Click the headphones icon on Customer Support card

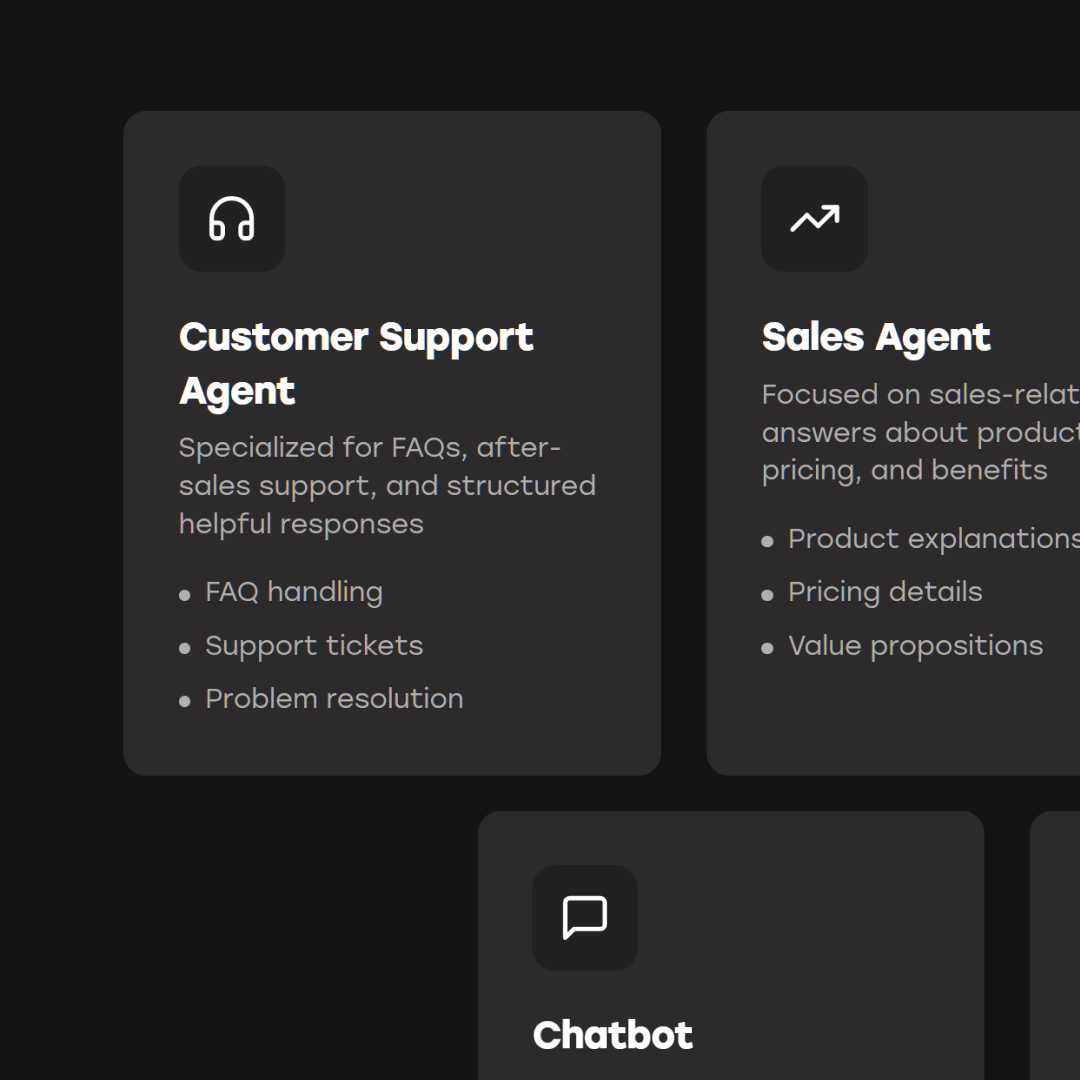pyautogui.click(x=232, y=218)
